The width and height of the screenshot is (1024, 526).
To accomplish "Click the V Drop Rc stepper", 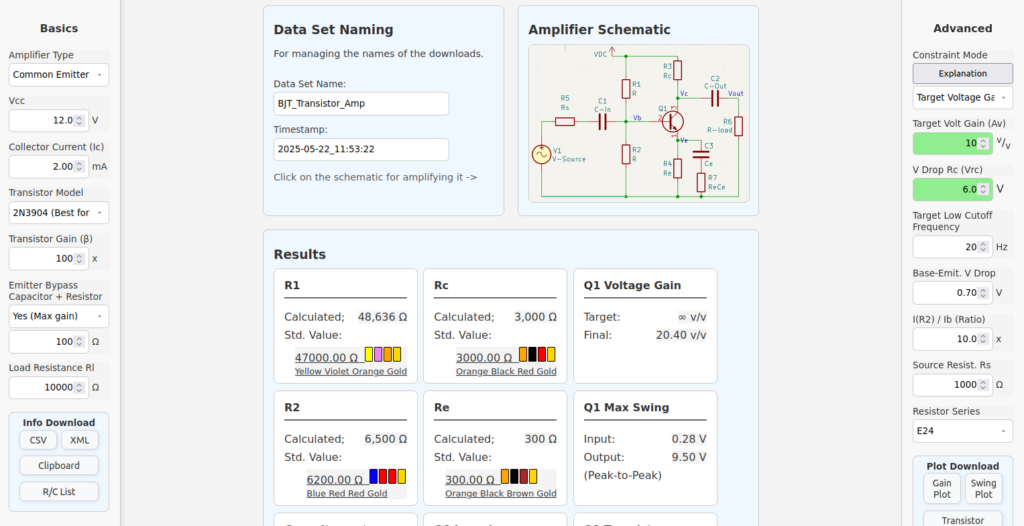I will pos(983,189).
